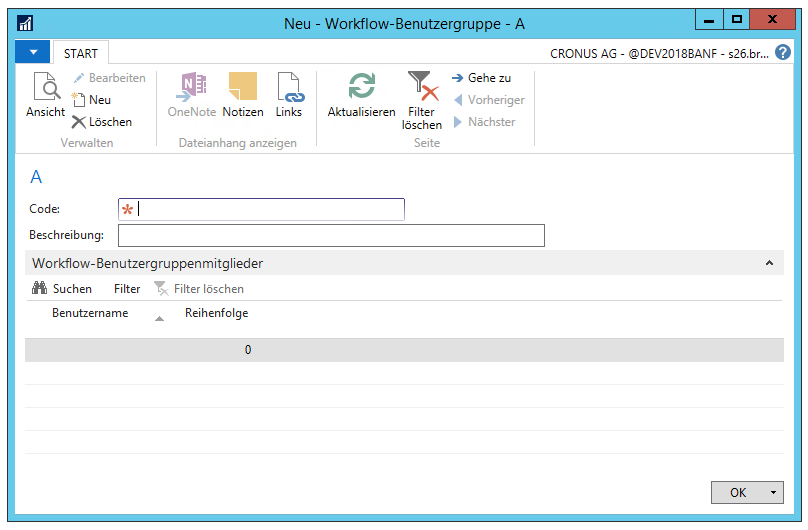This screenshot has width=808, height=530.
Task: Open the OK button dropdown arrow
Action: 773,492
